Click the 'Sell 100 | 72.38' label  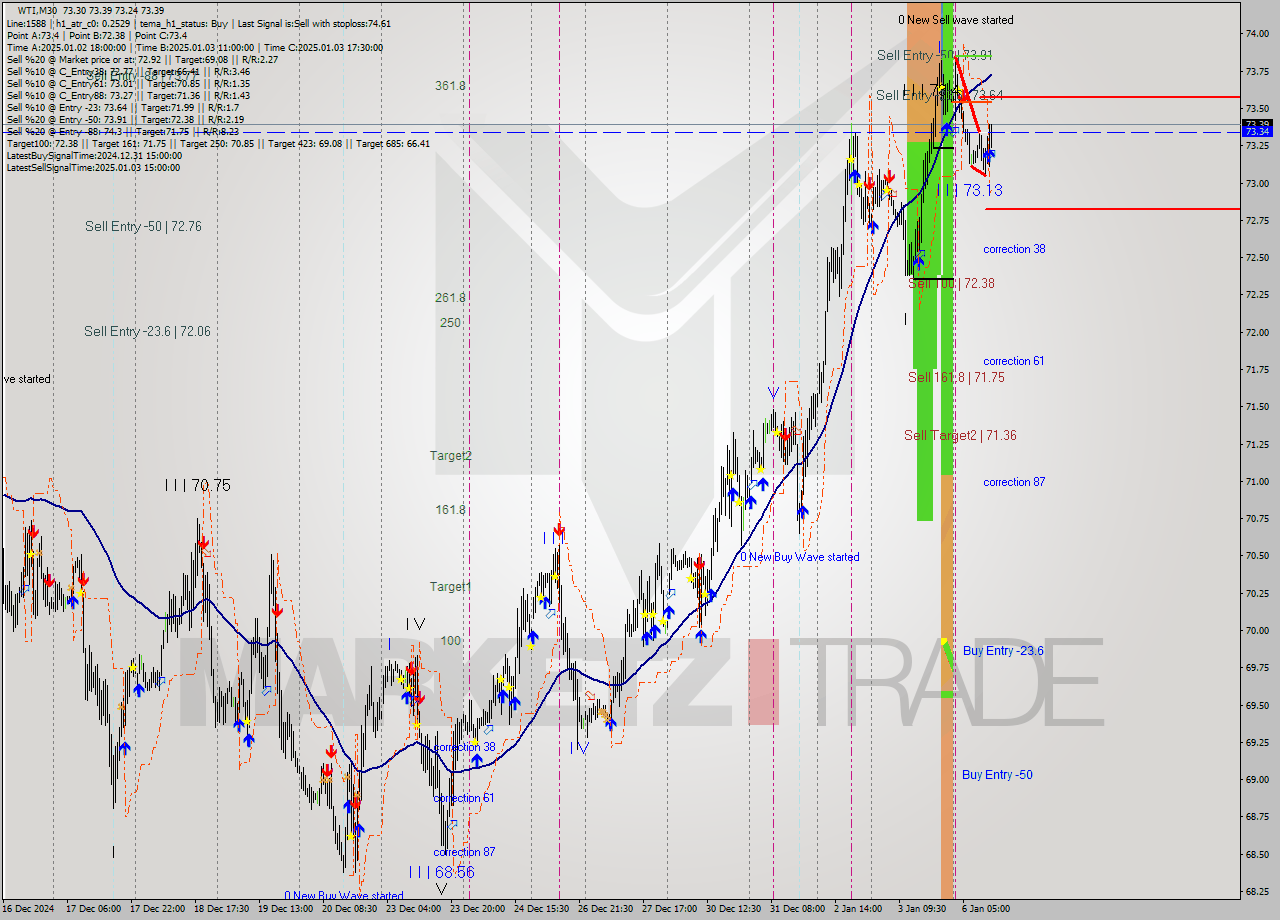(x=951, y=284)
